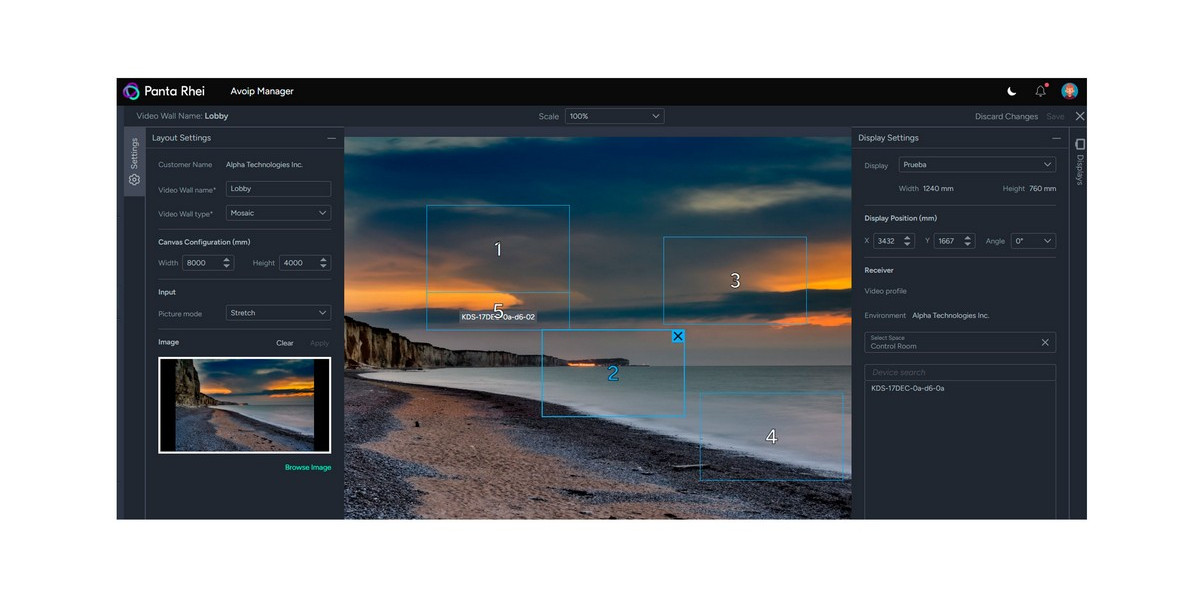Viewport: 1200px width, 600px height.
Task: Open the user profile avatar
Action: [1069, 91]
